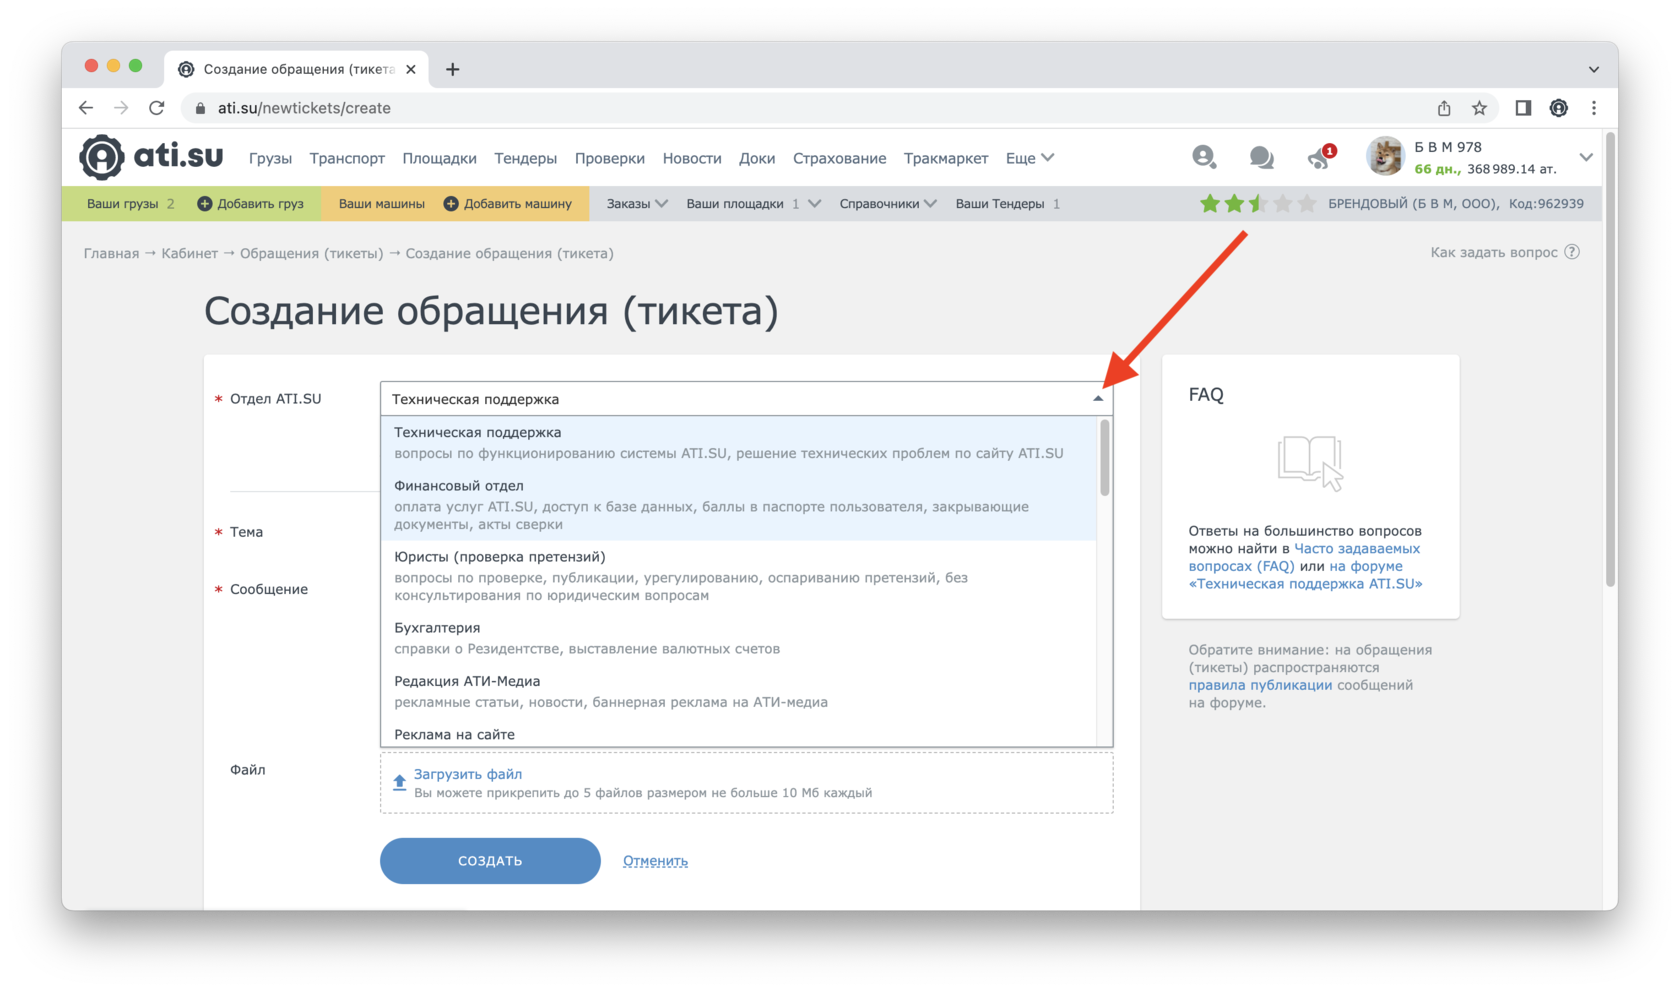
Task: Reload the current page
Action: 156,108
